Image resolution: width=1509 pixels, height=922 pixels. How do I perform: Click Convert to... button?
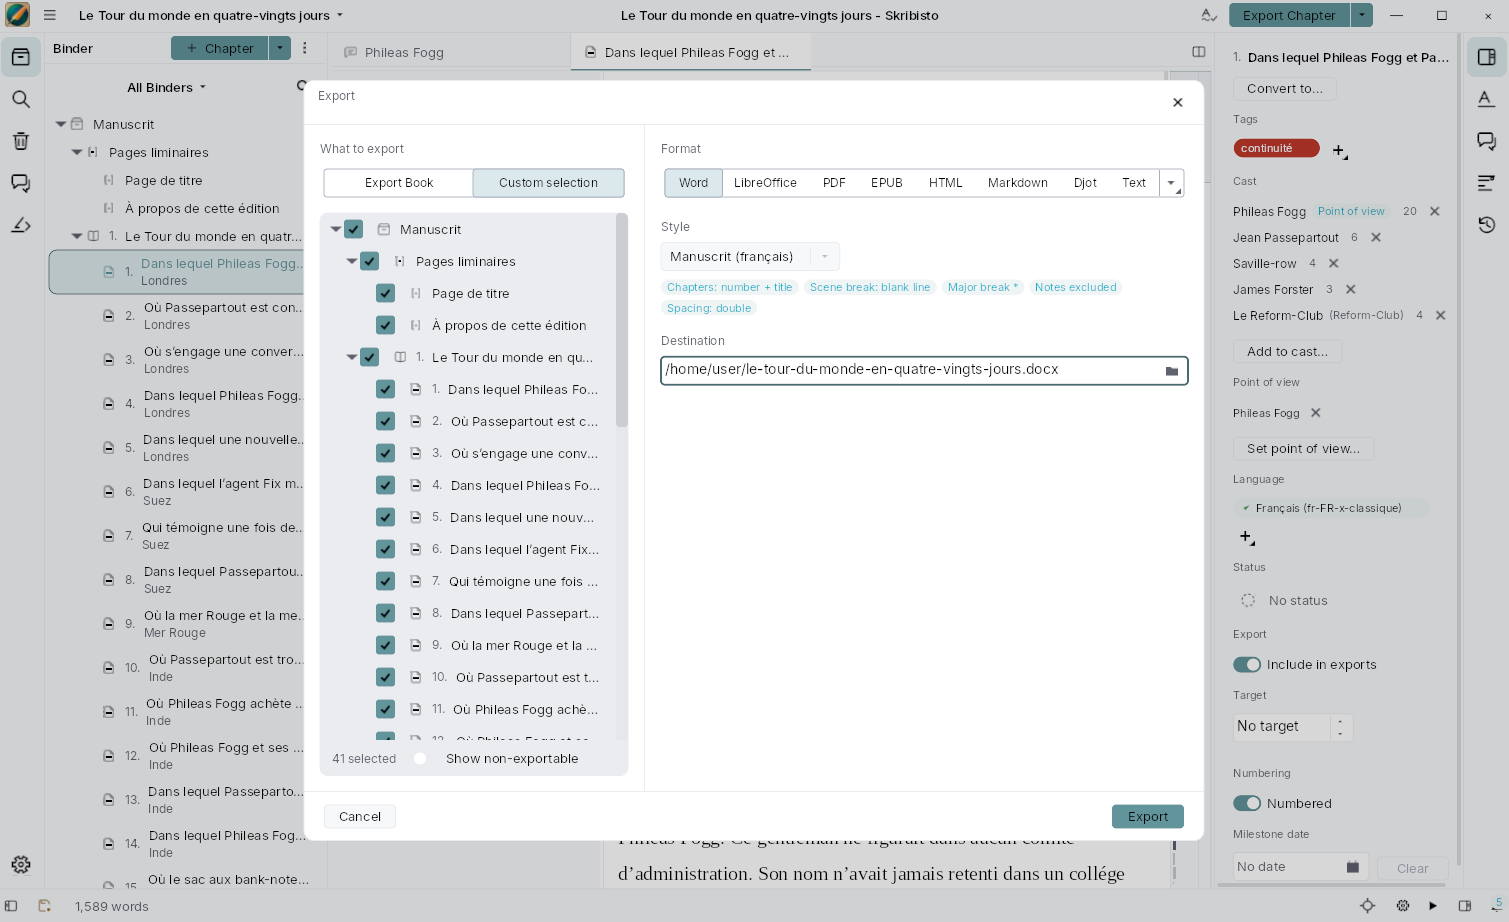click(1285, 89)
